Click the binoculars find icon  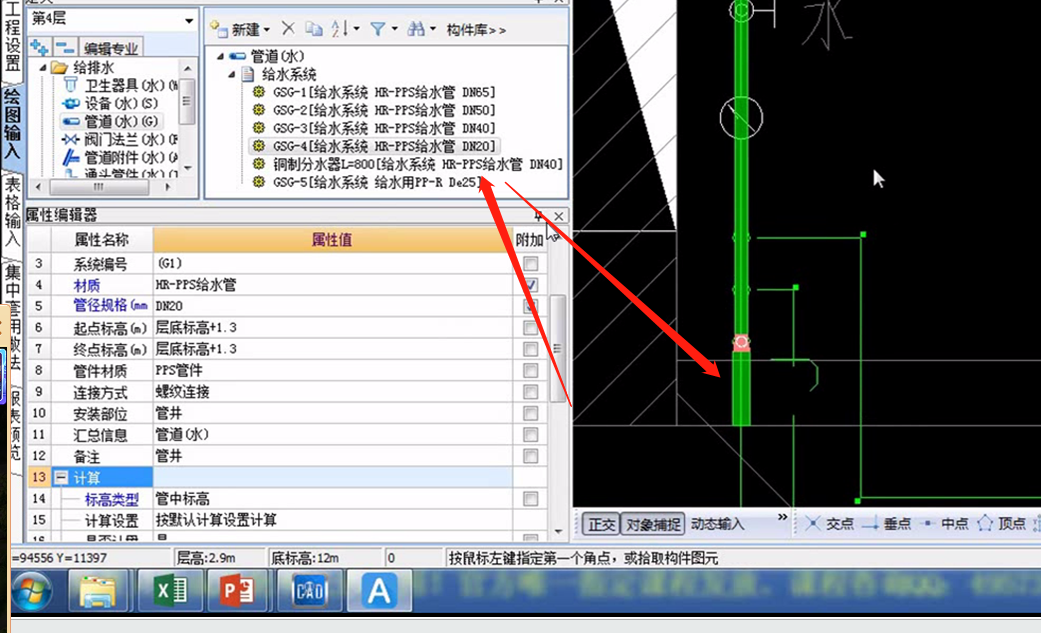[416, 29]
